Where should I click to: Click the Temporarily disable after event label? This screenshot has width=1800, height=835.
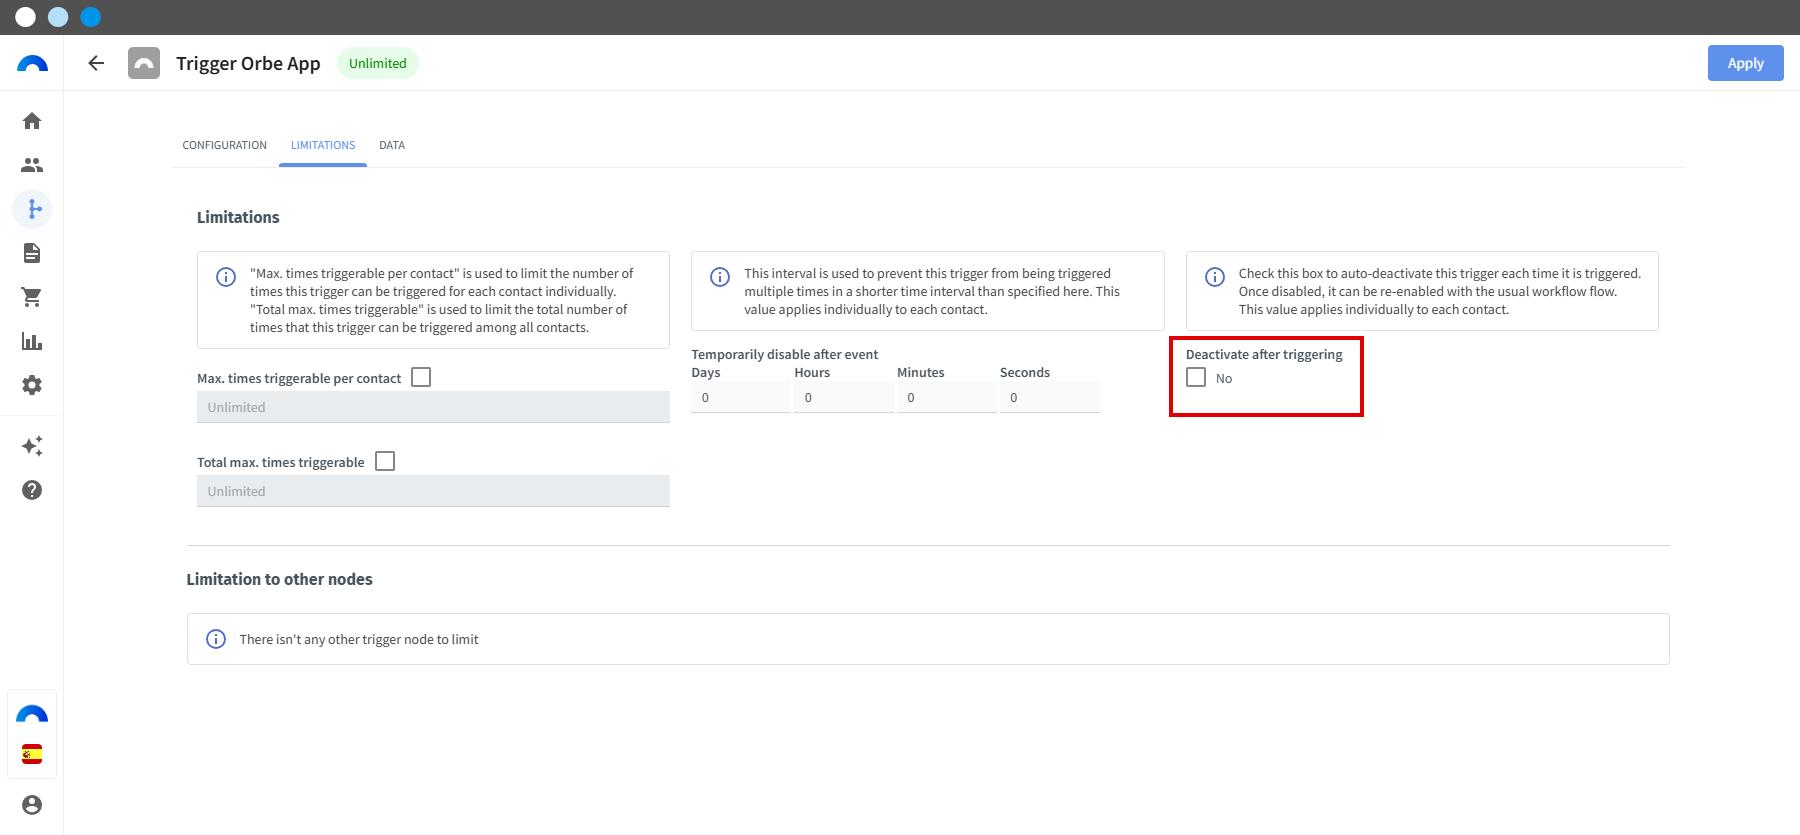coord(785,354)
